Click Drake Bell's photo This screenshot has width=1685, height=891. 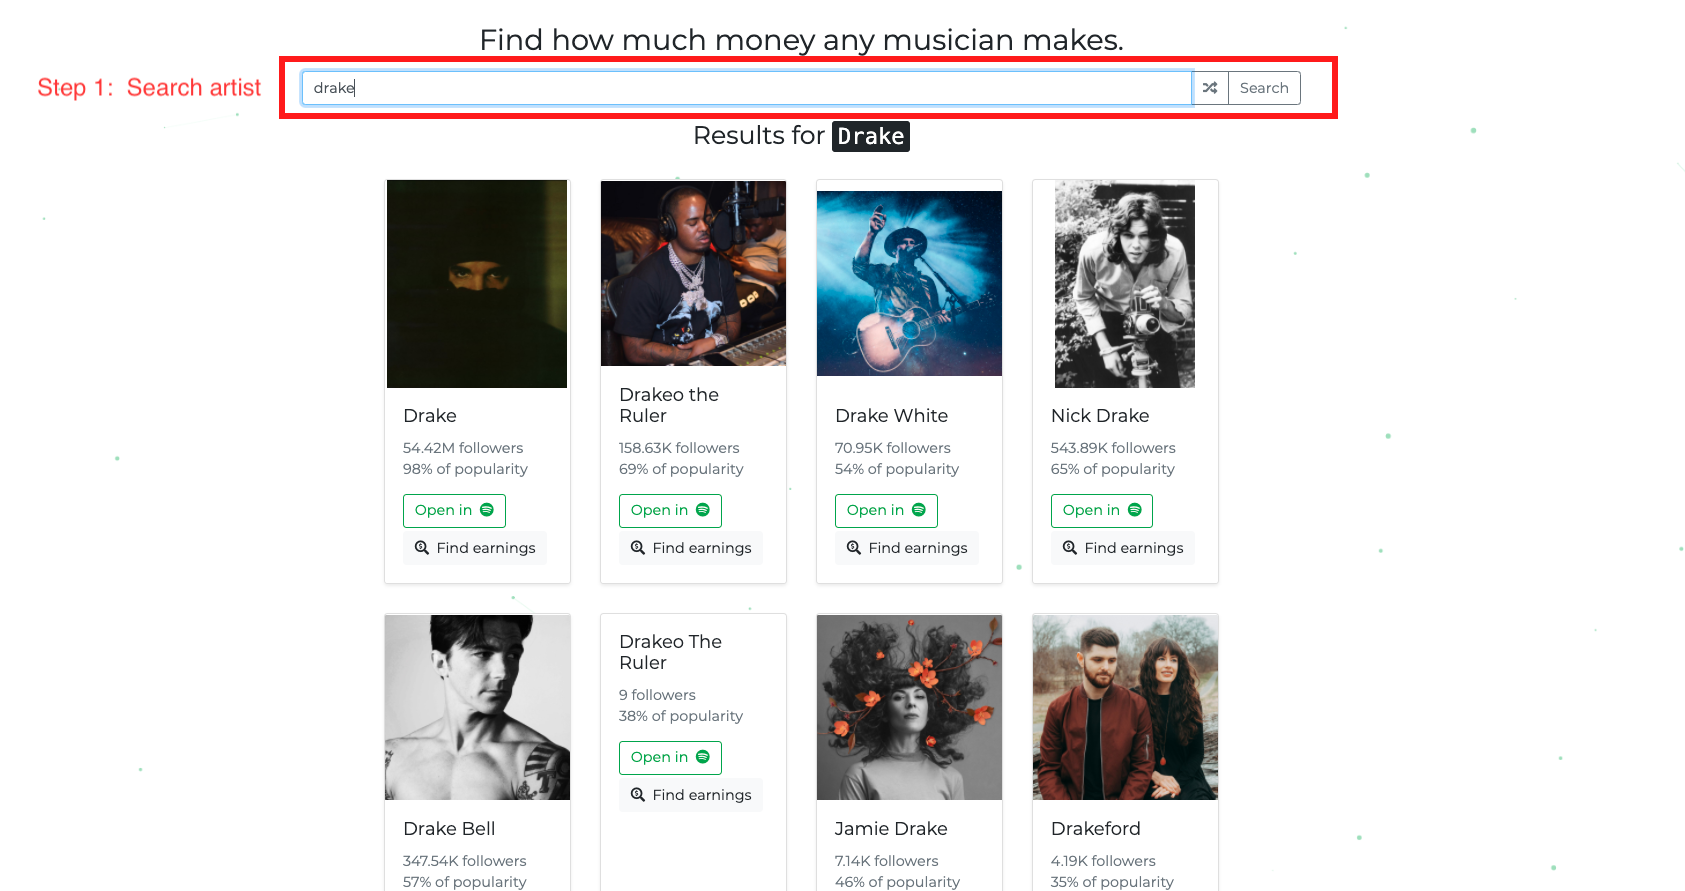click(477, 707)
